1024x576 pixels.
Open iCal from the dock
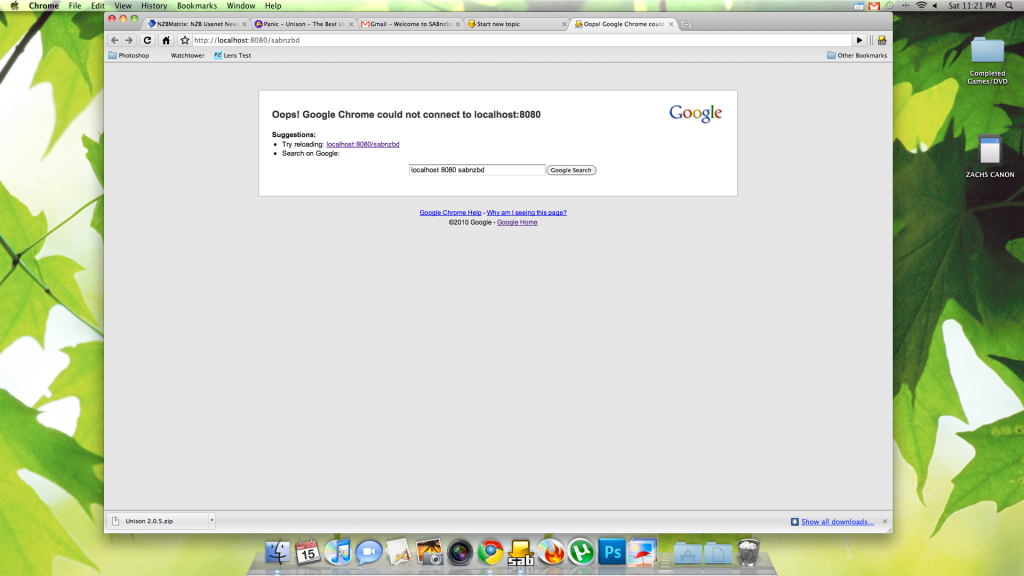point(308,552)
